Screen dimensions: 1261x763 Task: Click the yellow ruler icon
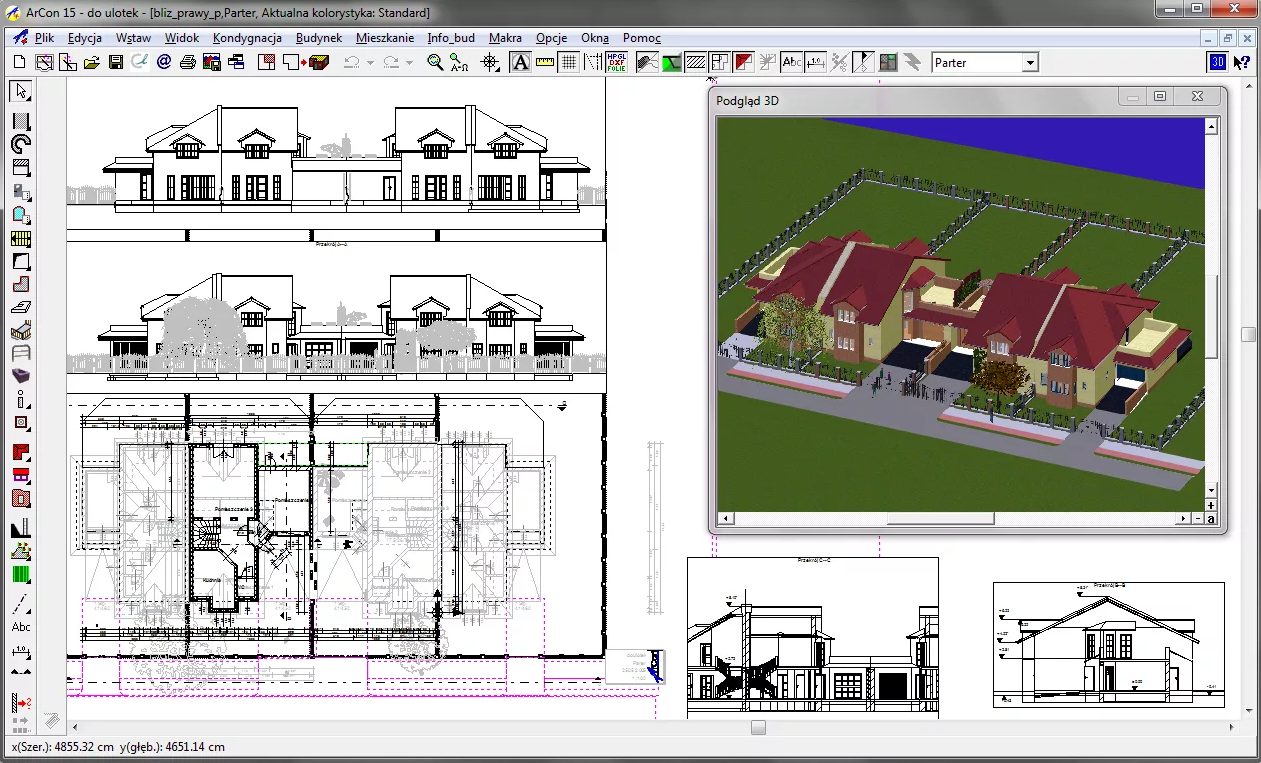(x=544, y=62)
